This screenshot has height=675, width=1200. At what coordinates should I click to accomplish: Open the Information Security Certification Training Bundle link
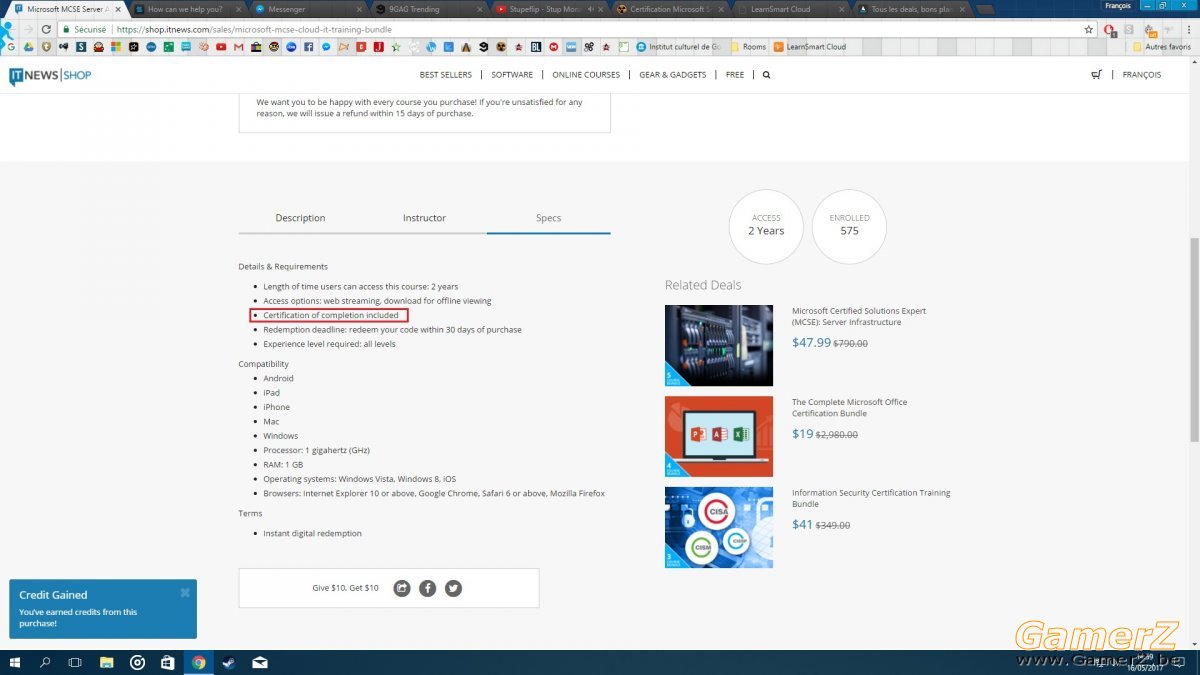click(x=871, y=498)
